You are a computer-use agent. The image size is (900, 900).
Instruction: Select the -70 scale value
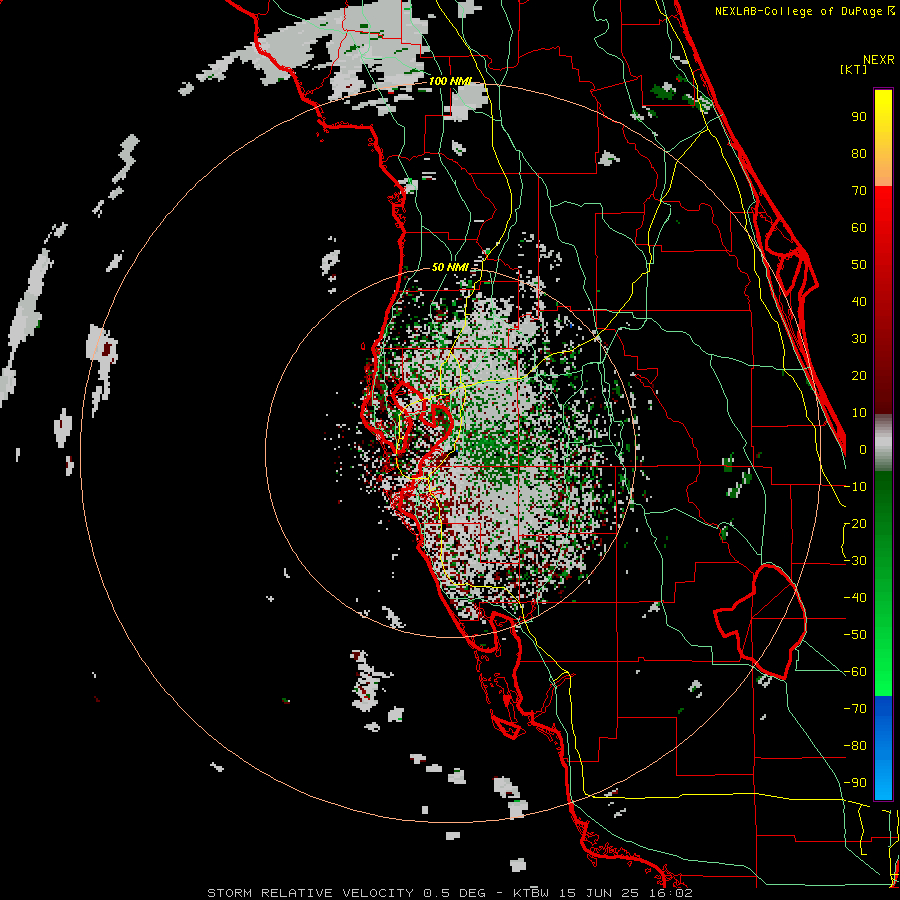[x=855, y=709]
